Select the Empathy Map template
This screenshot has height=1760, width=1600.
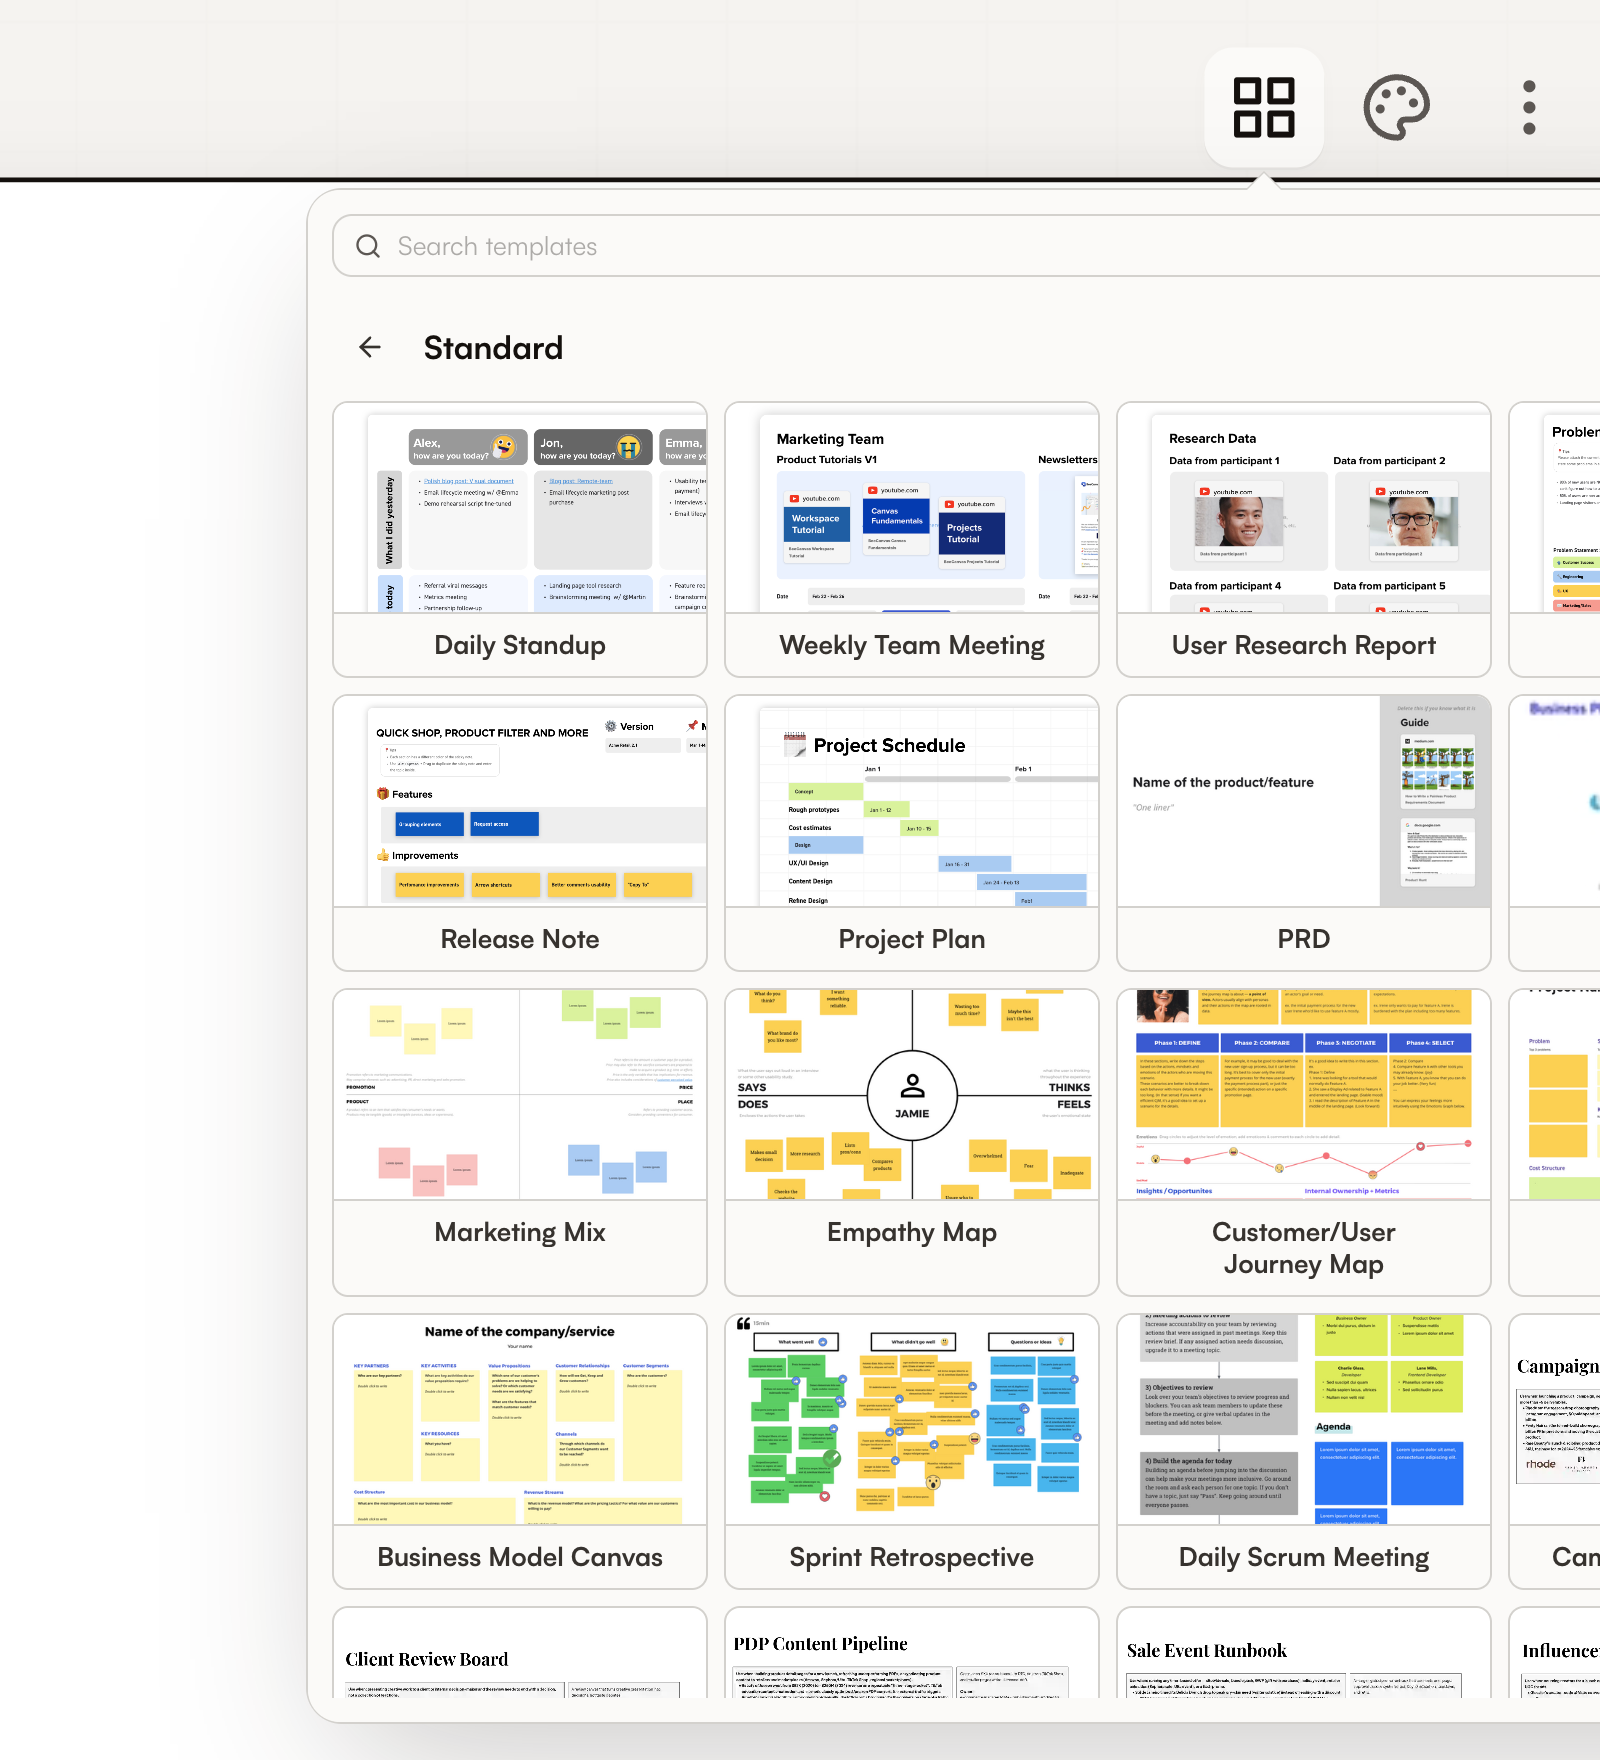point(912,1142)
